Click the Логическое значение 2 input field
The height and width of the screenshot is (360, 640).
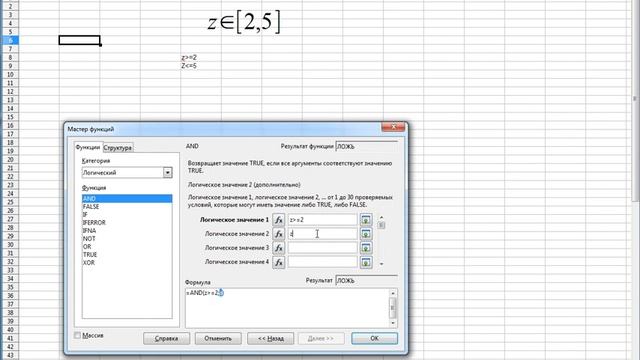coord(322,234)
